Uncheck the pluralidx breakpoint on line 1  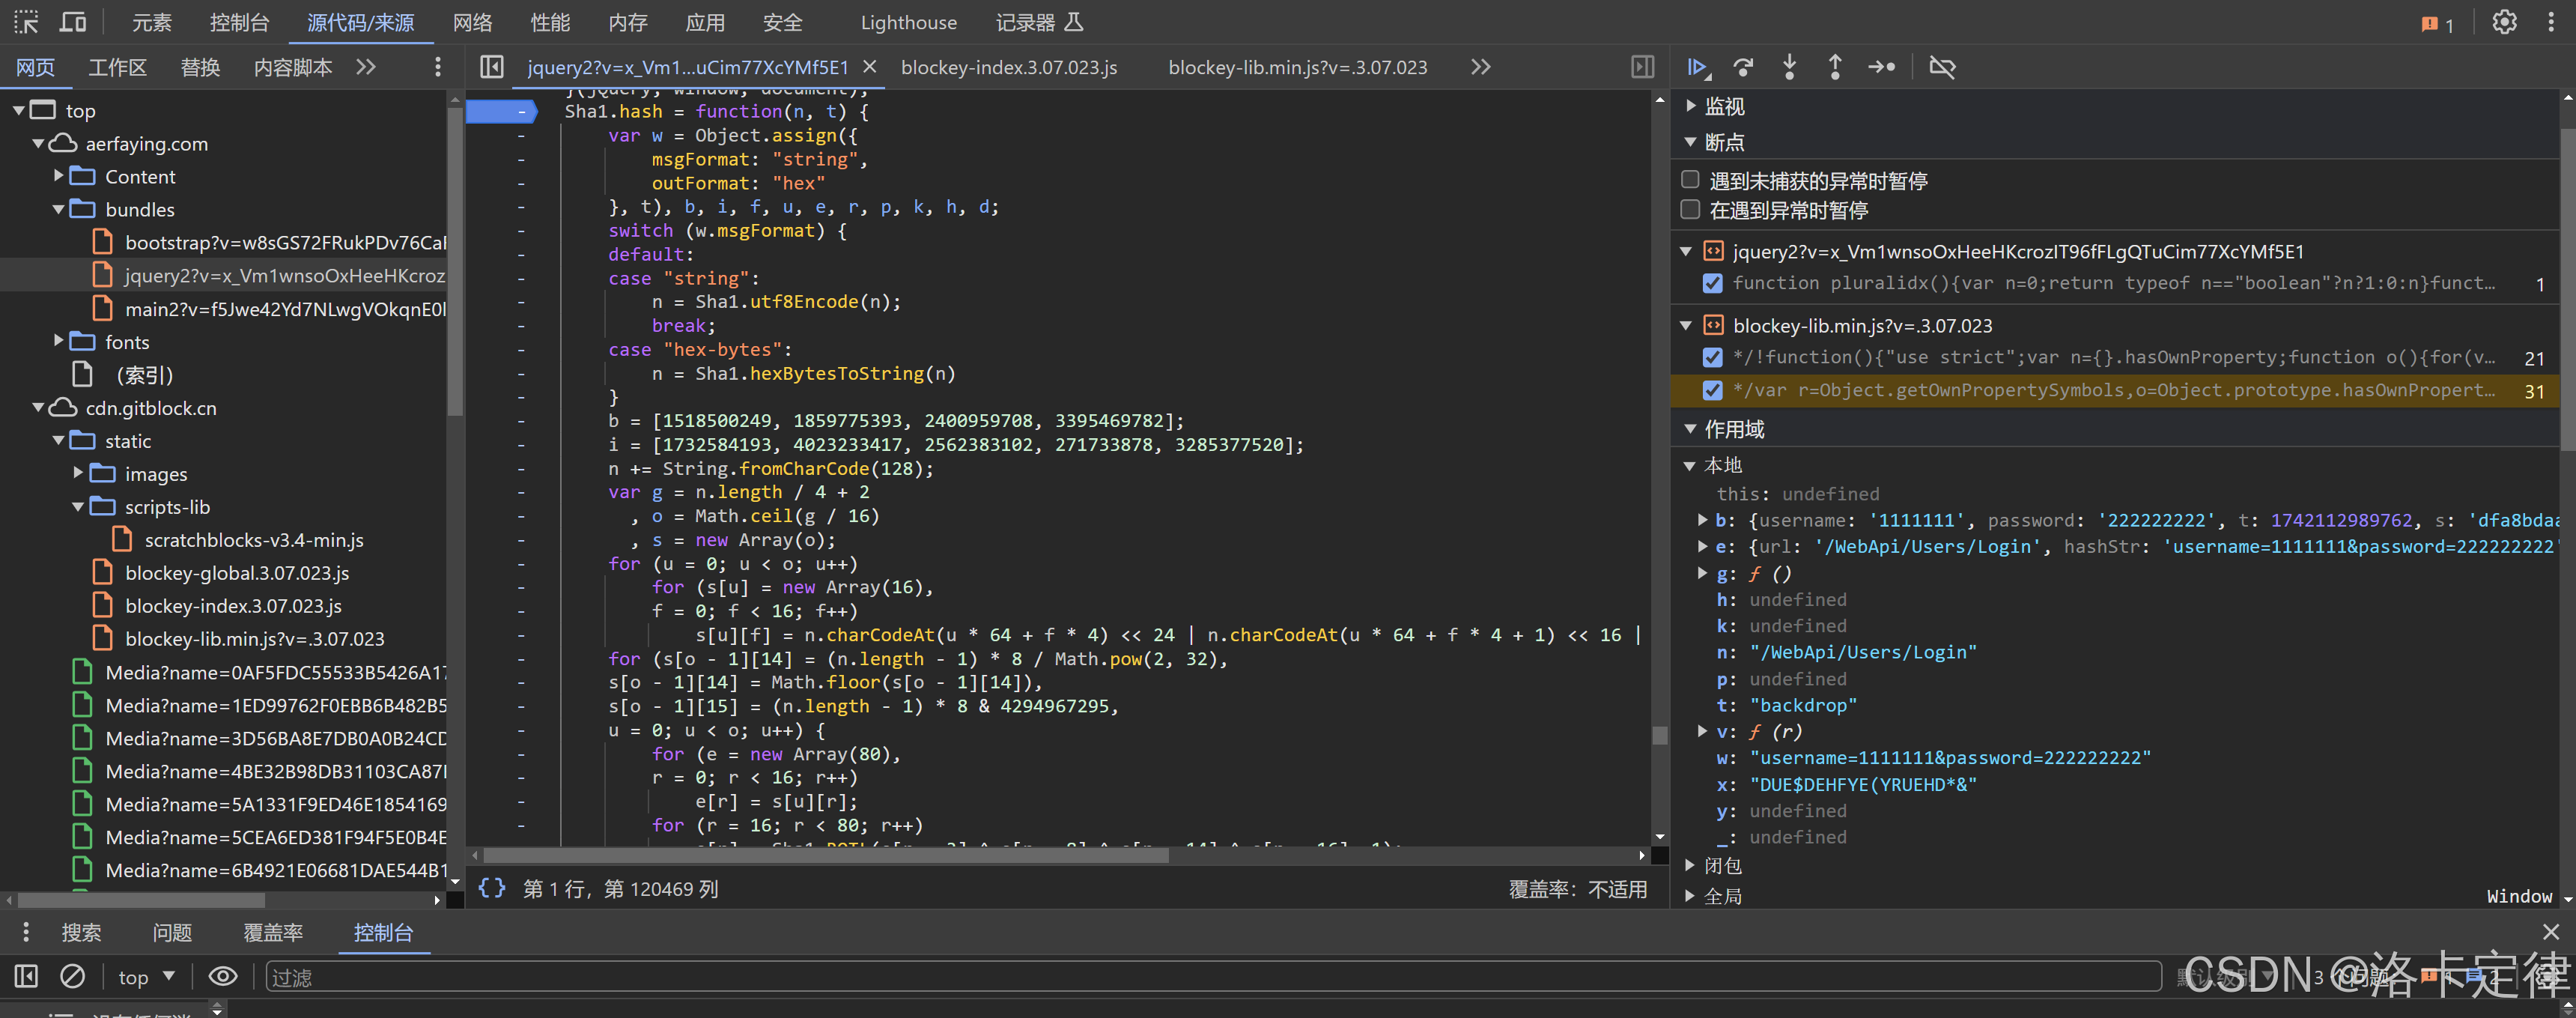coord(1712,283)
